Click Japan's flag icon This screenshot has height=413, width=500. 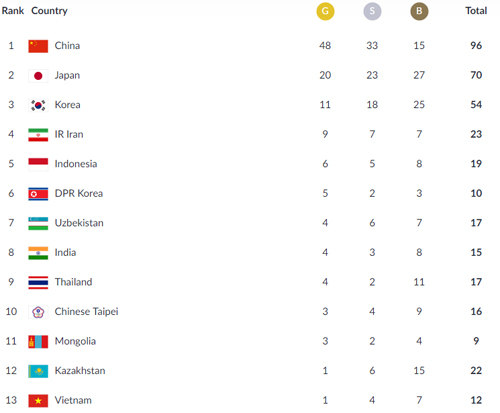click(x=38, y=76)
